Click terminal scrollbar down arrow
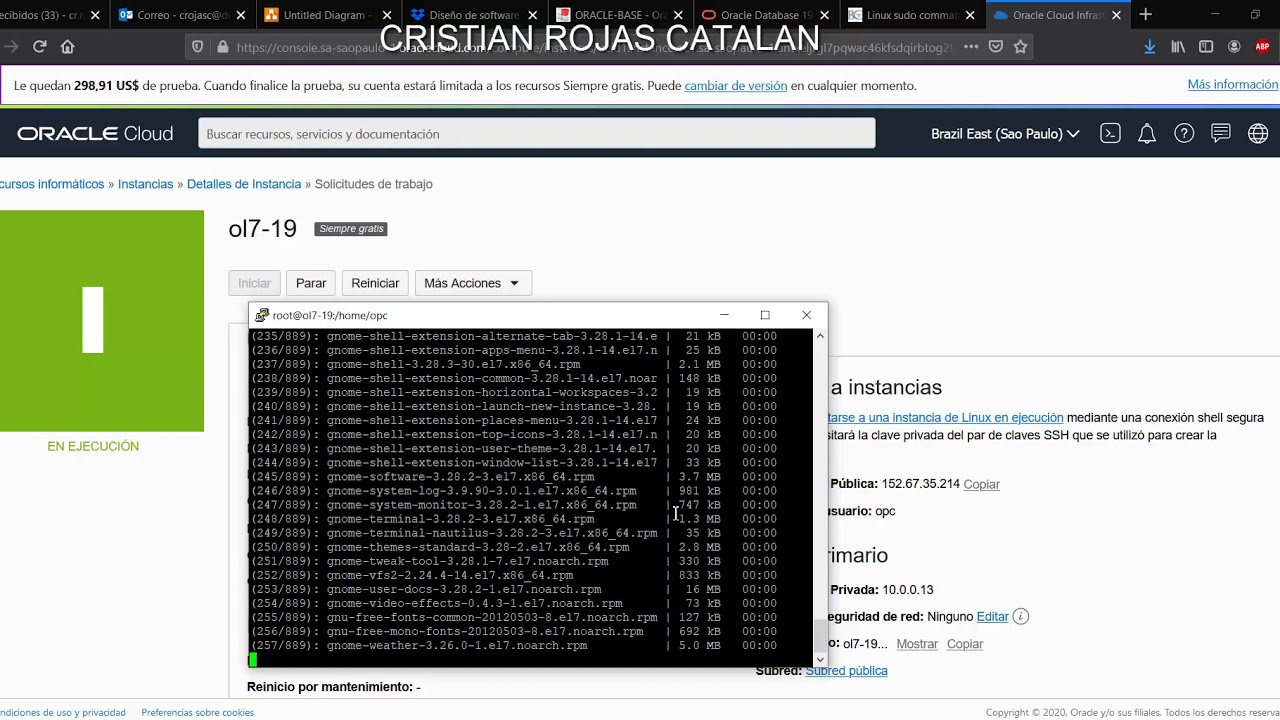The image size is (1280, 720). 821,659
